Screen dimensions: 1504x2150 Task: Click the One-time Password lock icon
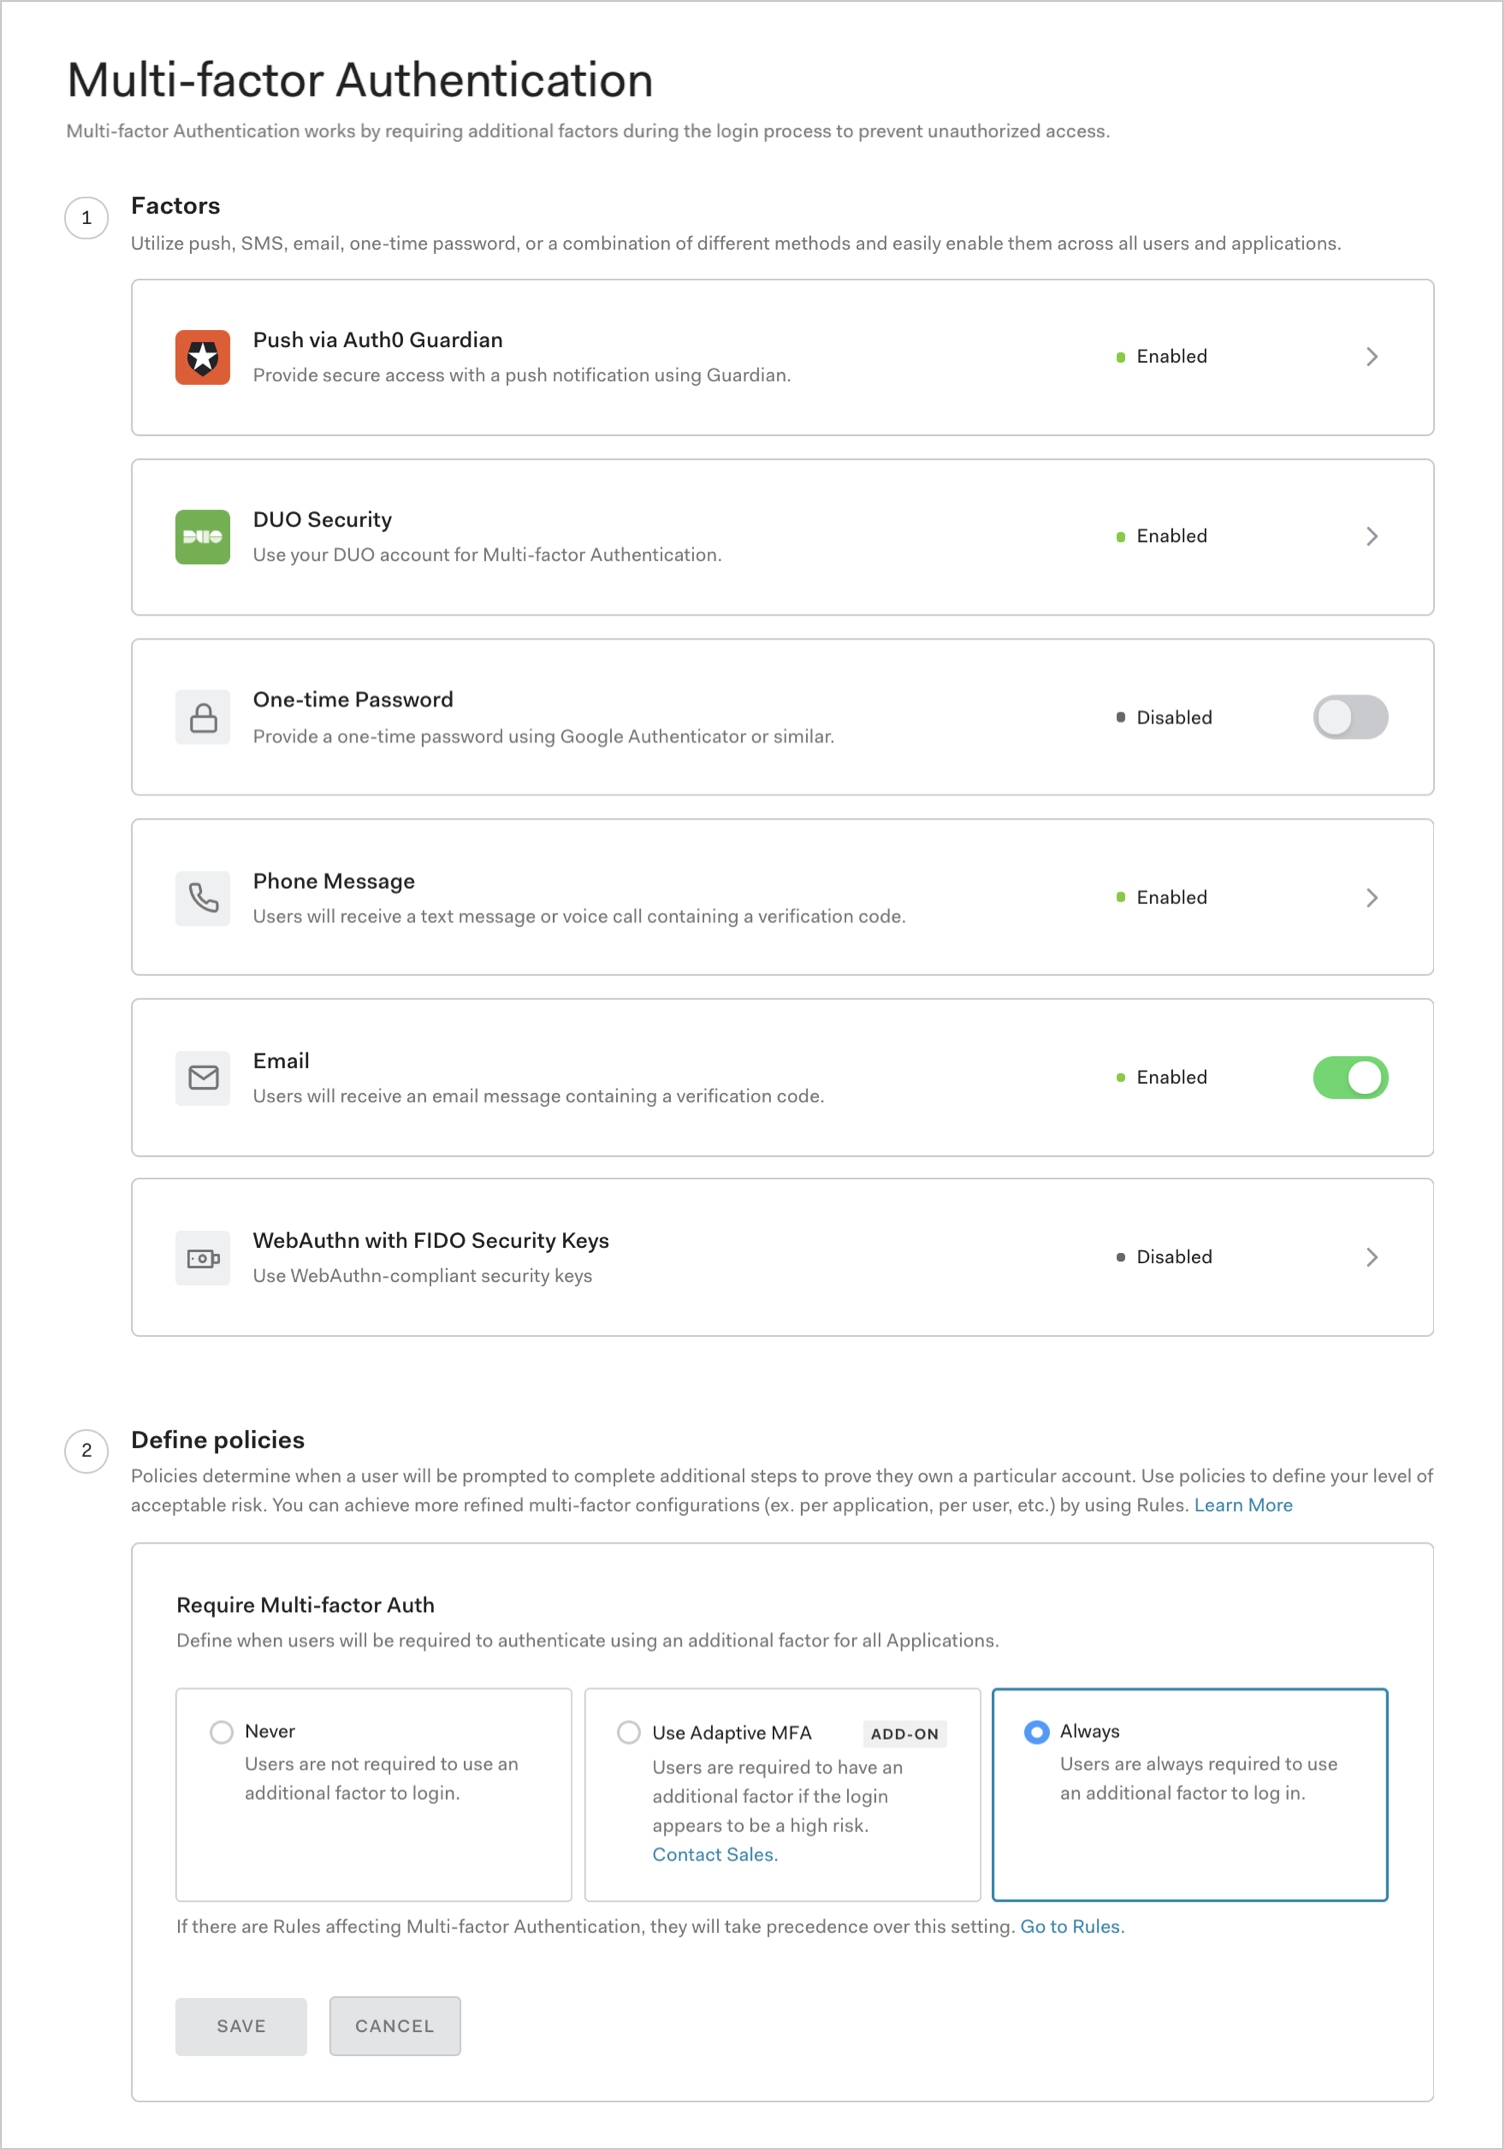click(x=203, y=717)
